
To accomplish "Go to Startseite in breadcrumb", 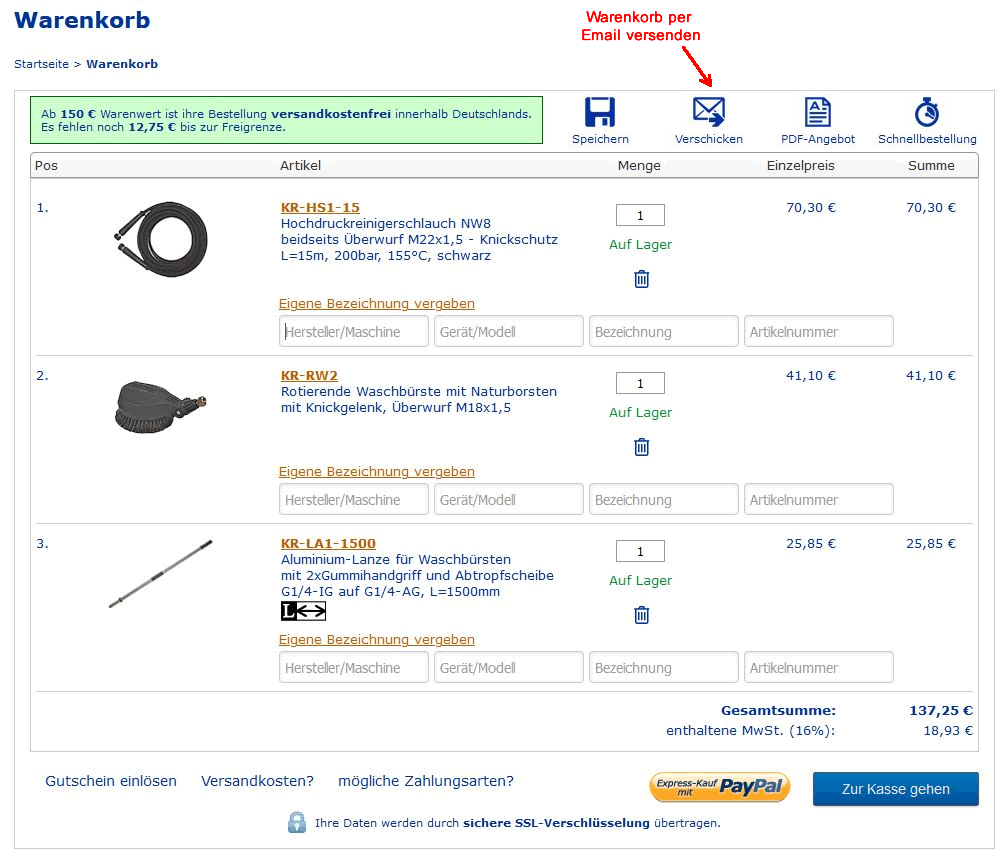I will pyautogui.click(x=41, y=64).
